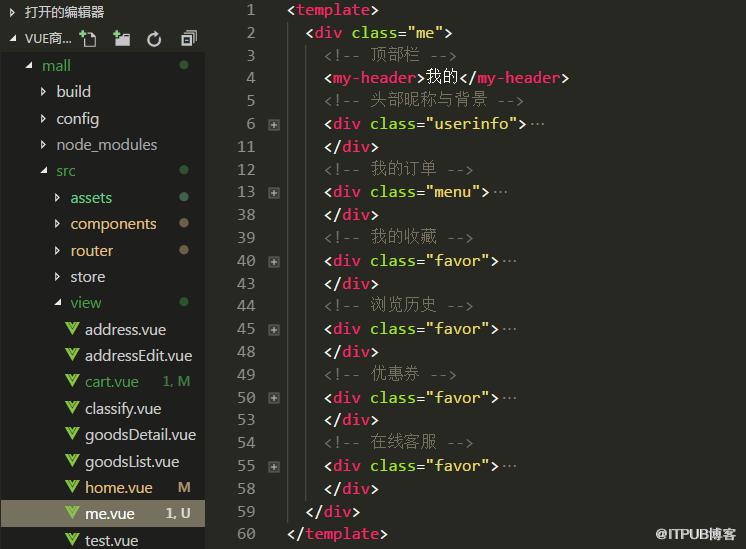Collapse the view folder arrow
Screen dimensions: 746x549
pyautogui.click(x=58, y=303)
